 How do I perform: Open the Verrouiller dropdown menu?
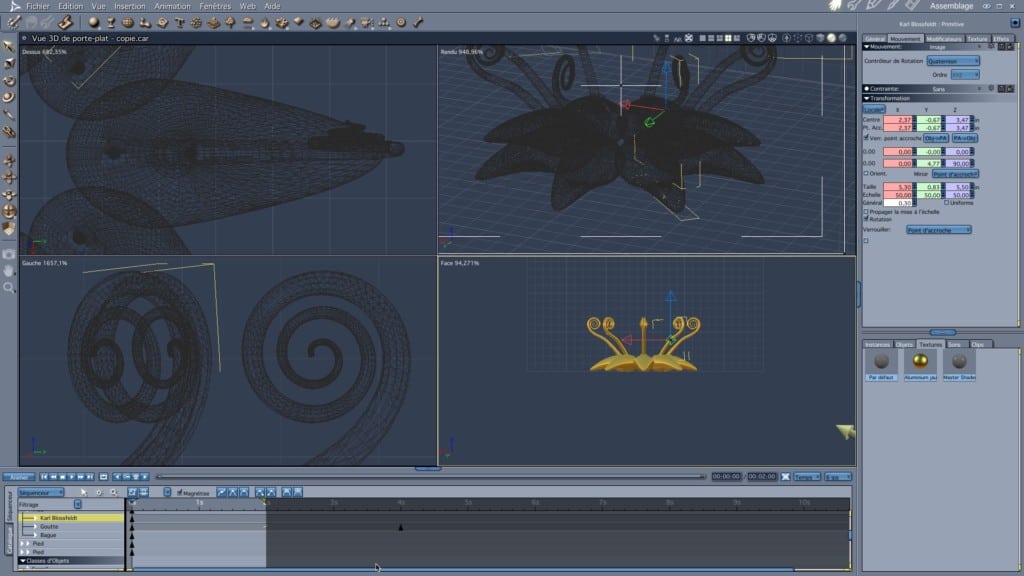pos(938,230)
